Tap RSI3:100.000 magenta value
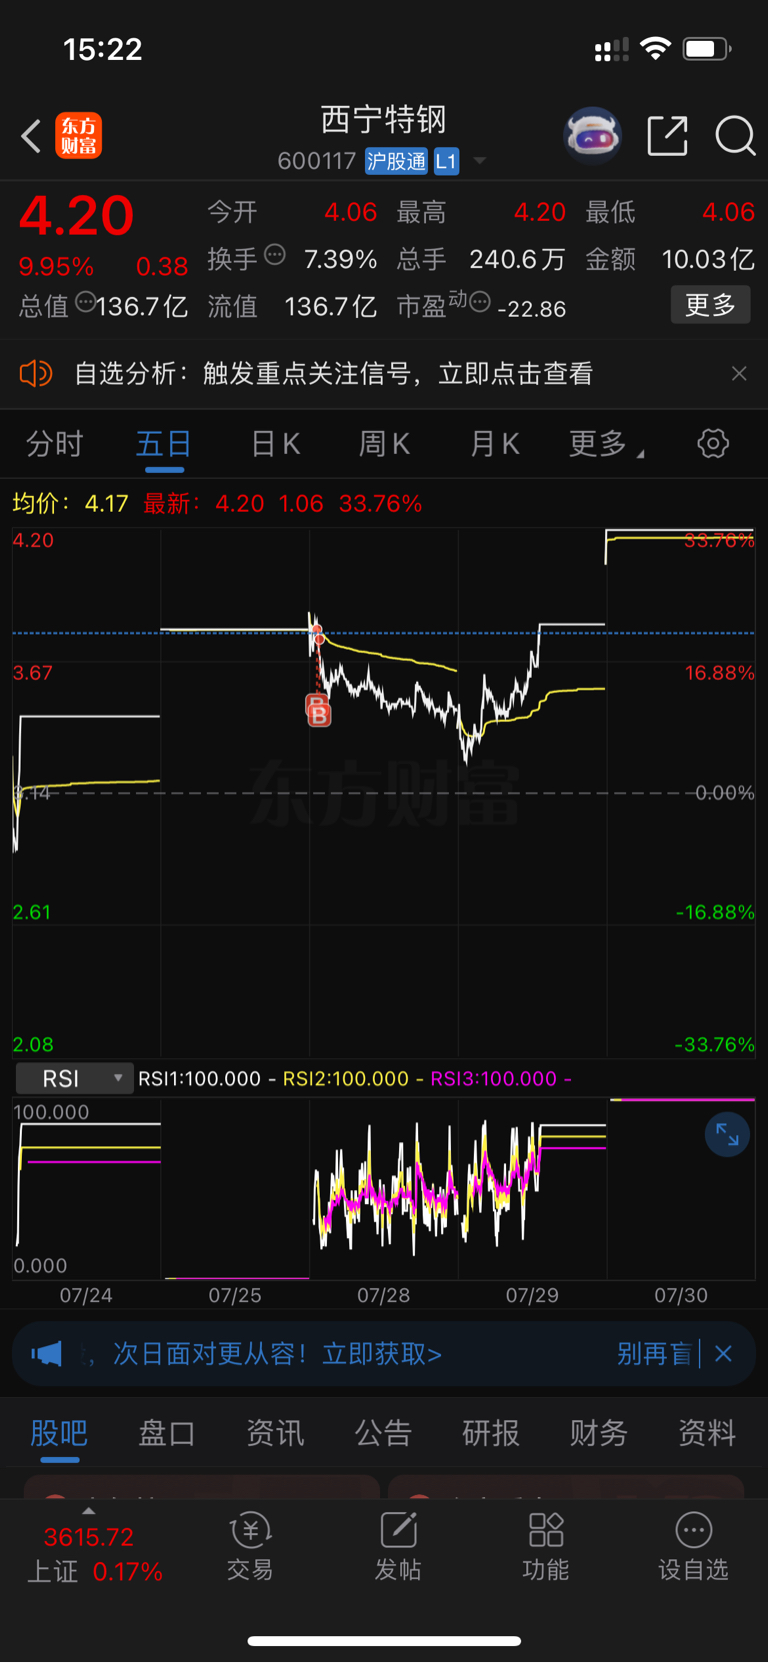This screenshot has width=768, height=1663. [493, 1079]
